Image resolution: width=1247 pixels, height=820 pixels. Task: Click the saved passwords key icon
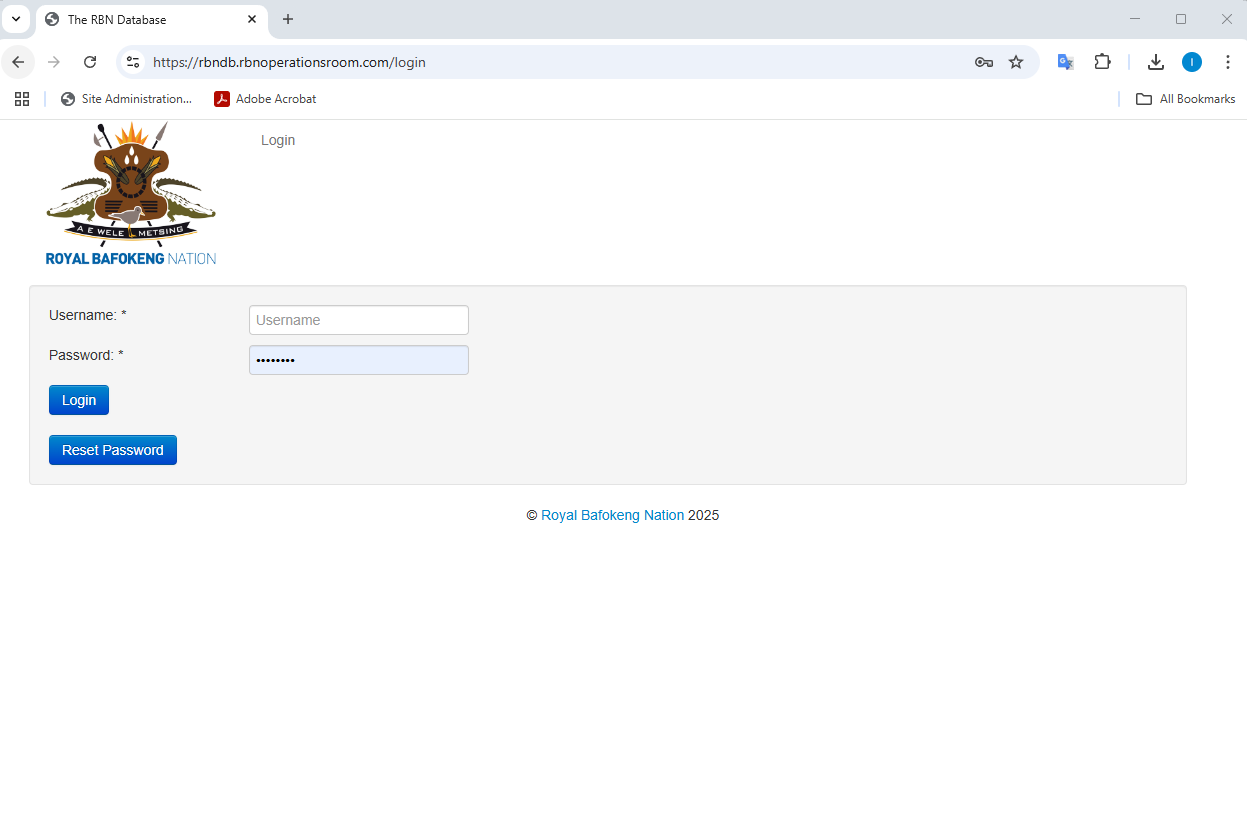point(983,62)
